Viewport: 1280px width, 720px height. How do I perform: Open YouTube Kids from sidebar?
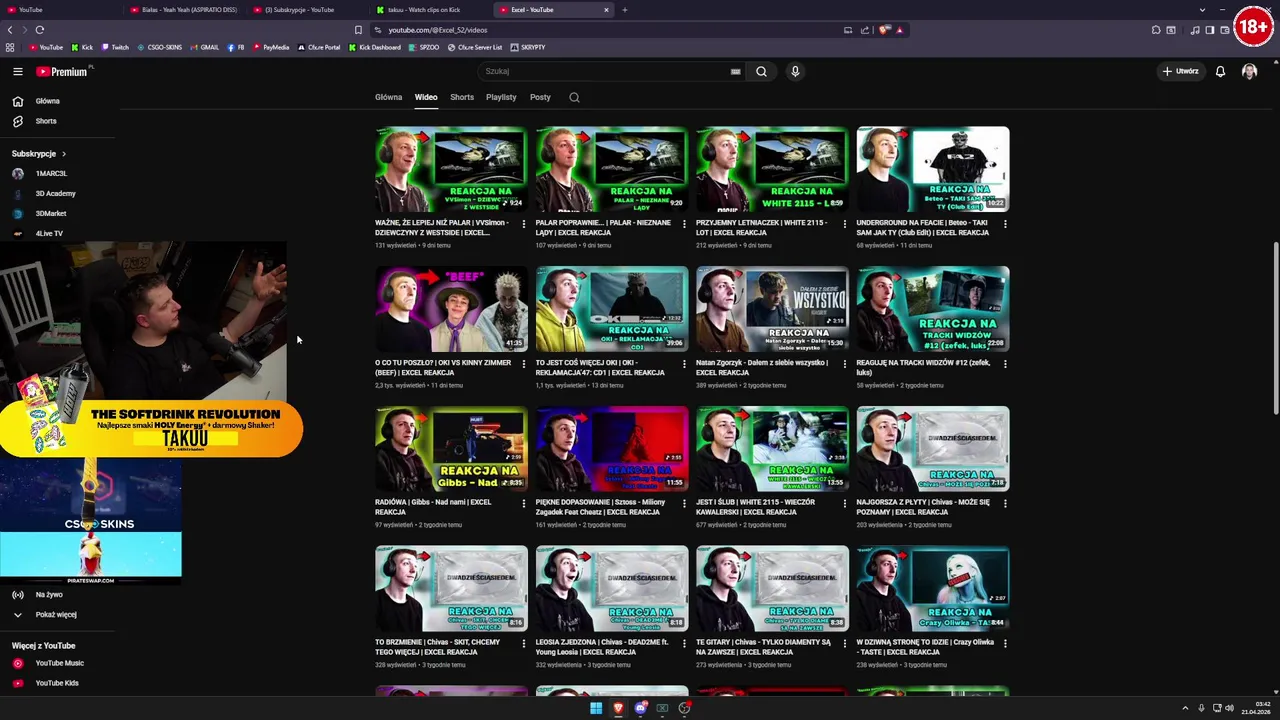coord(57,683)
